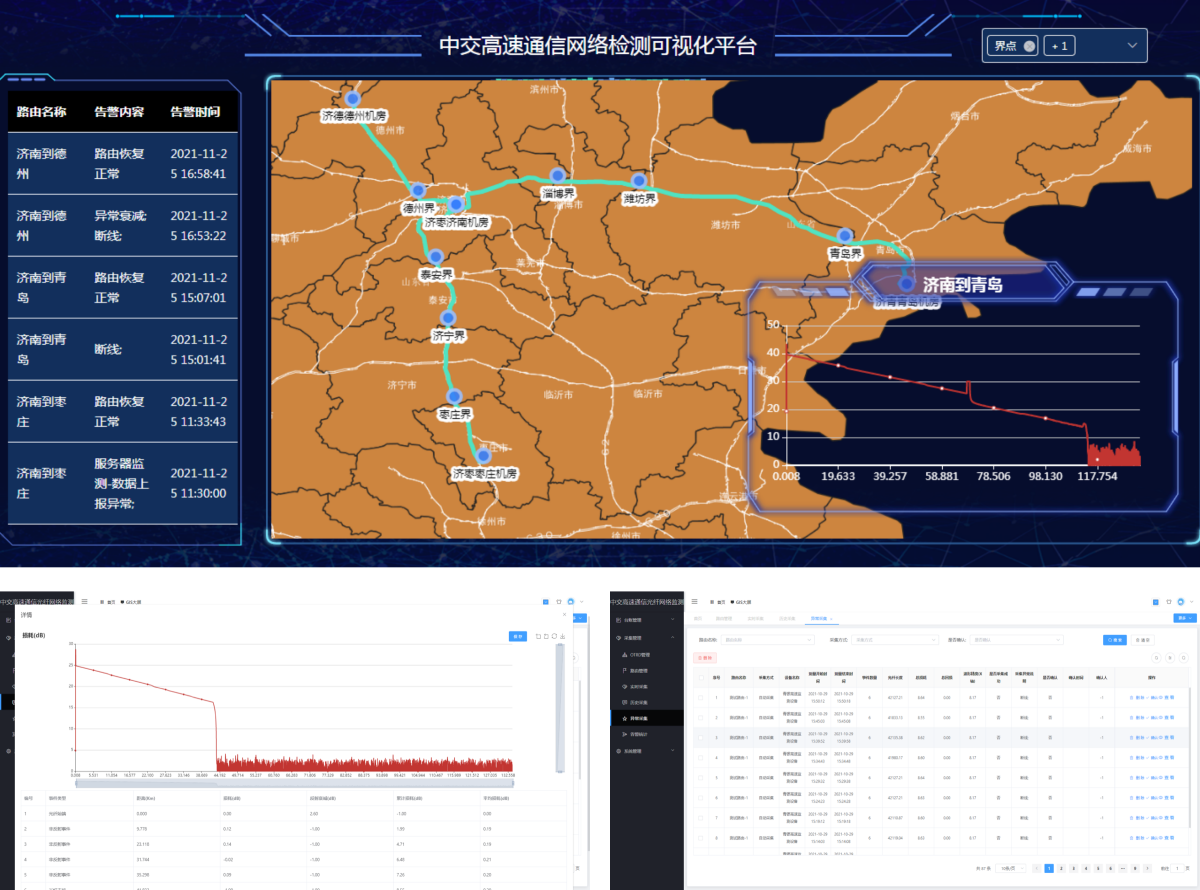Check the checkbox for table row 2
Viewport: 1200px width, 890px height.
[701, 717]
